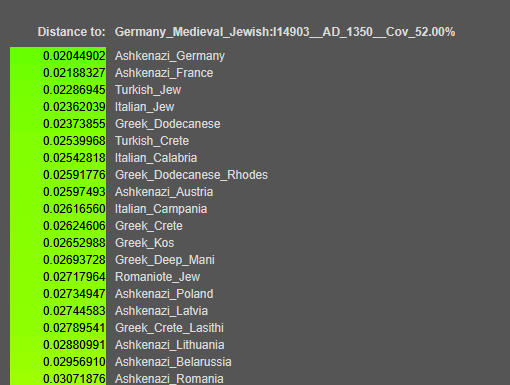Click the distance cell 0.02956910
The height and width of the screenshot is (385, 510).
point(74,362)
